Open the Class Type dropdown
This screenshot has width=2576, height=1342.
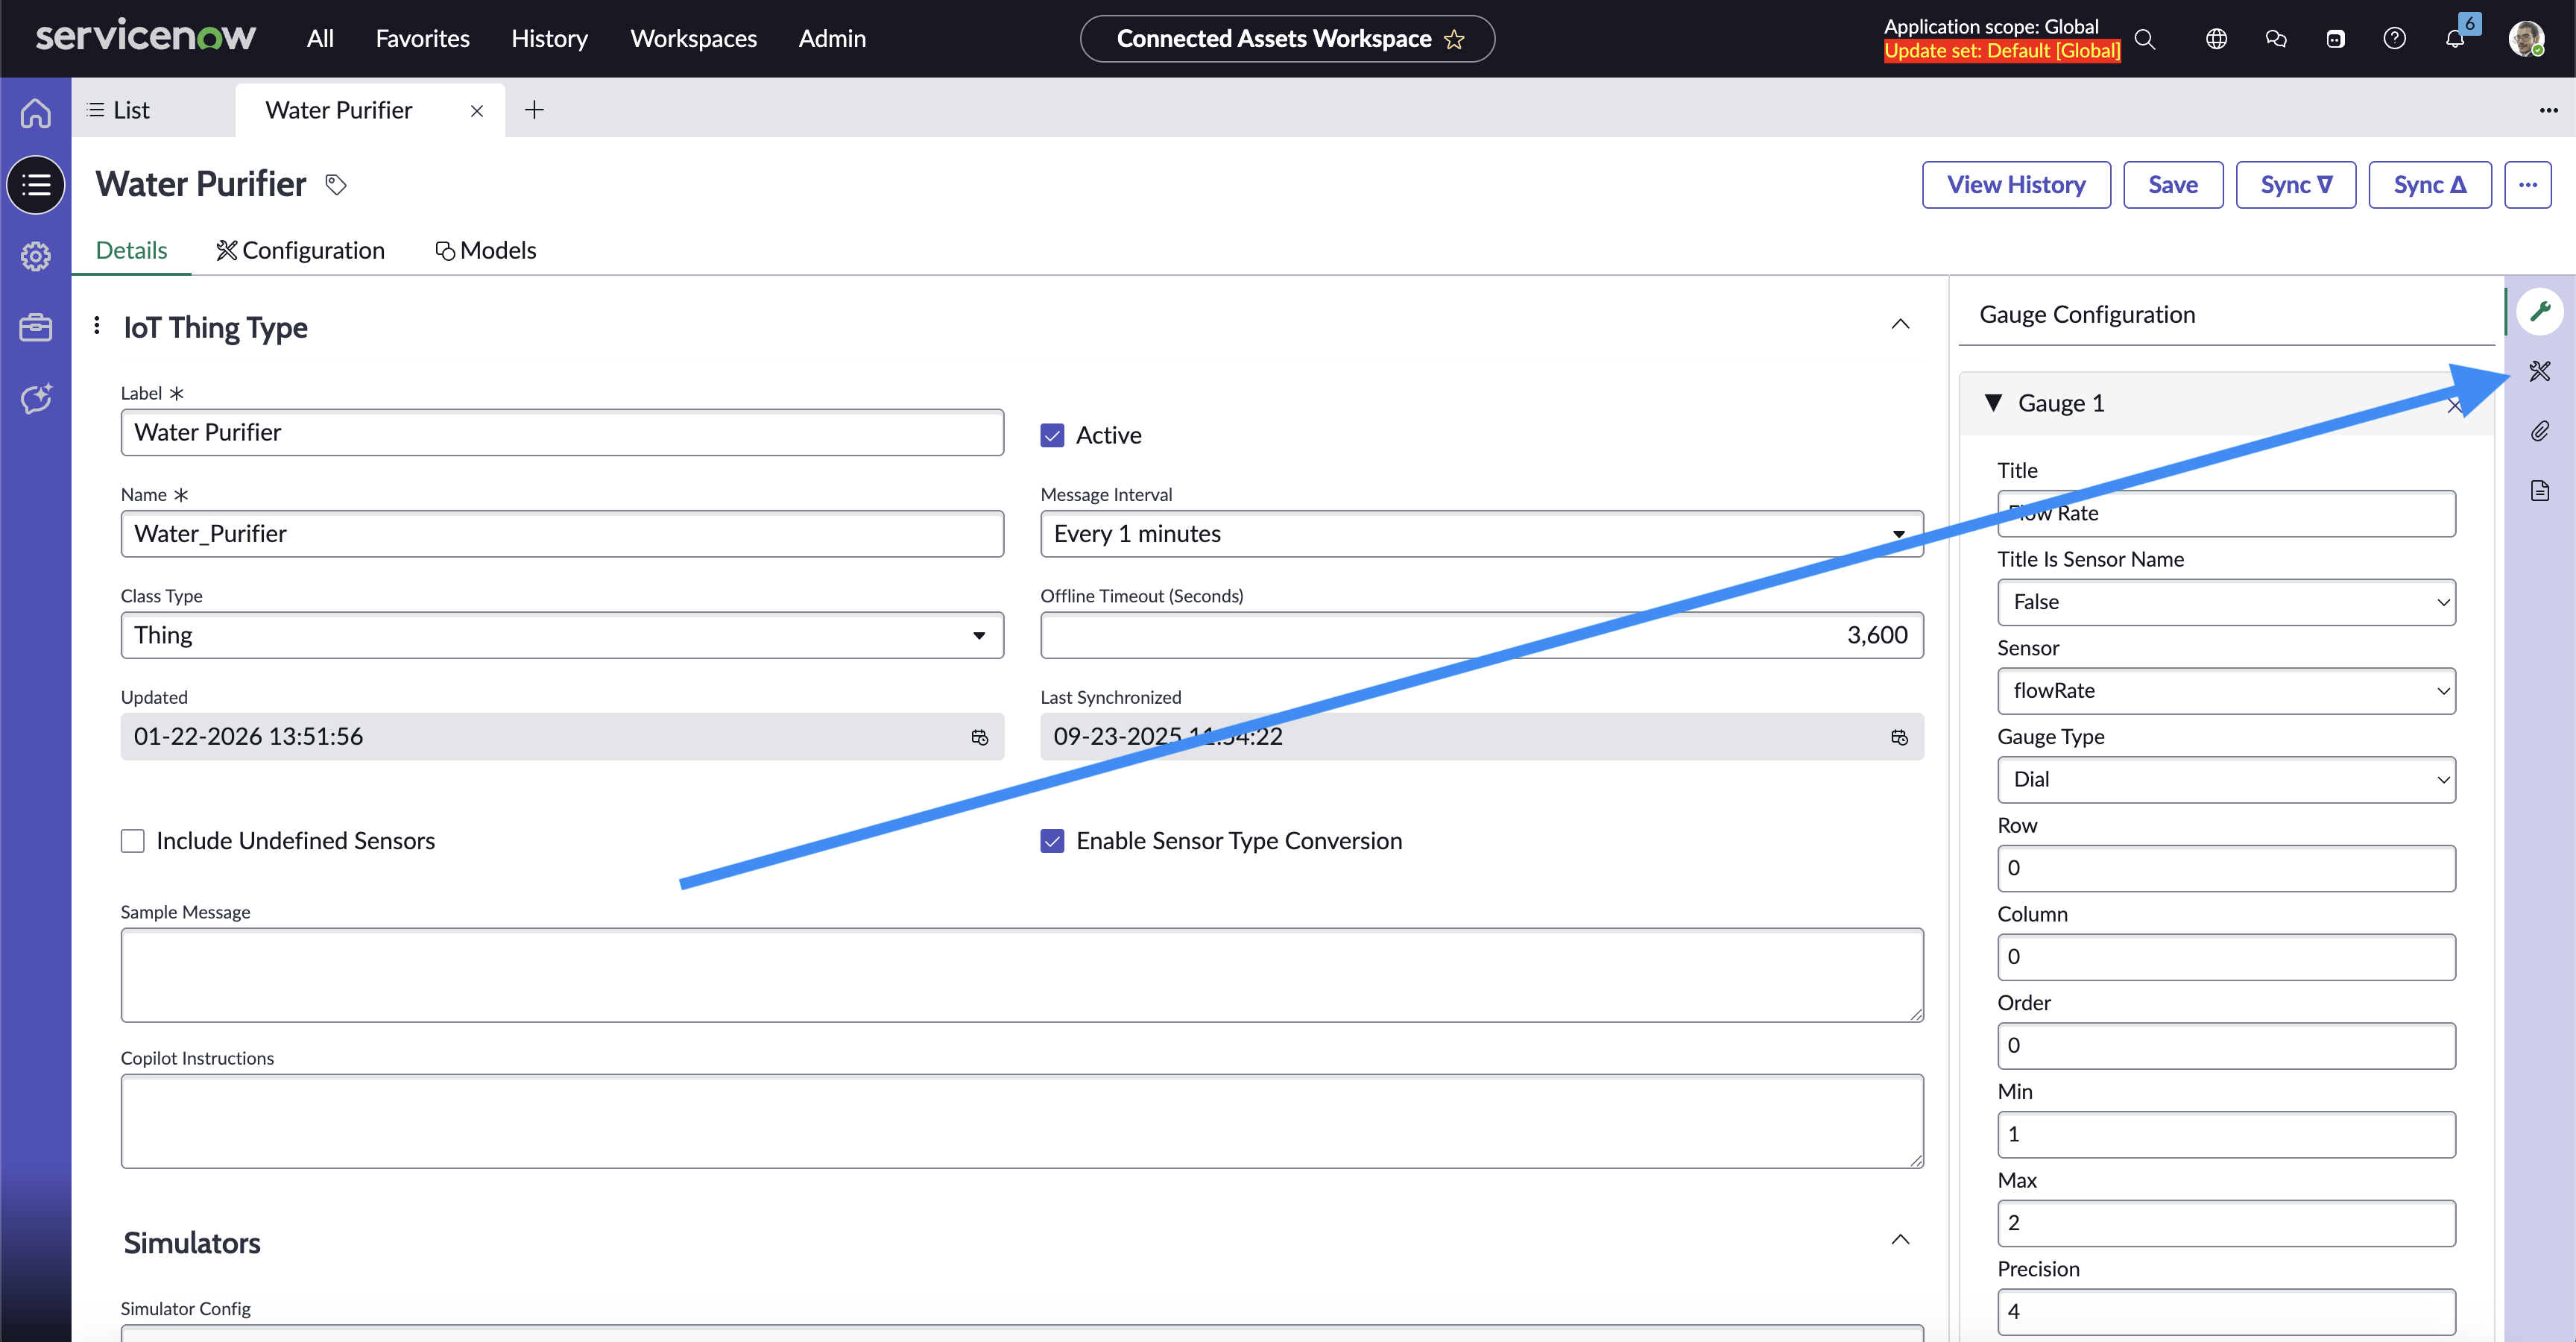point(562,635)
